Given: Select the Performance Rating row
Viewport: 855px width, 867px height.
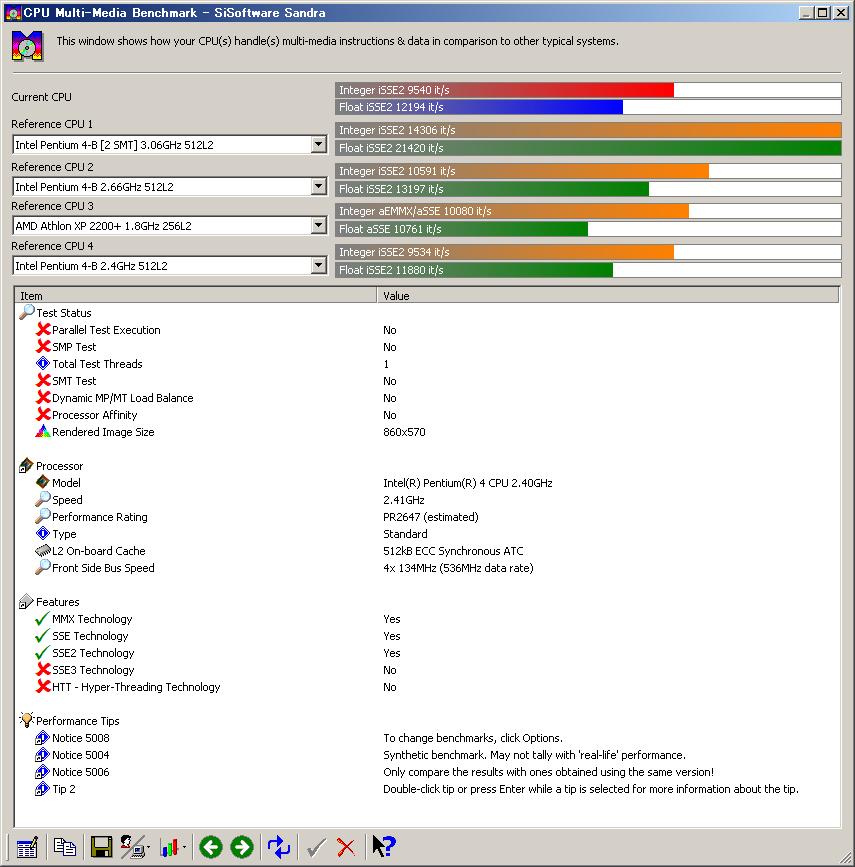Looking at the screenshot, I should 427,517.
